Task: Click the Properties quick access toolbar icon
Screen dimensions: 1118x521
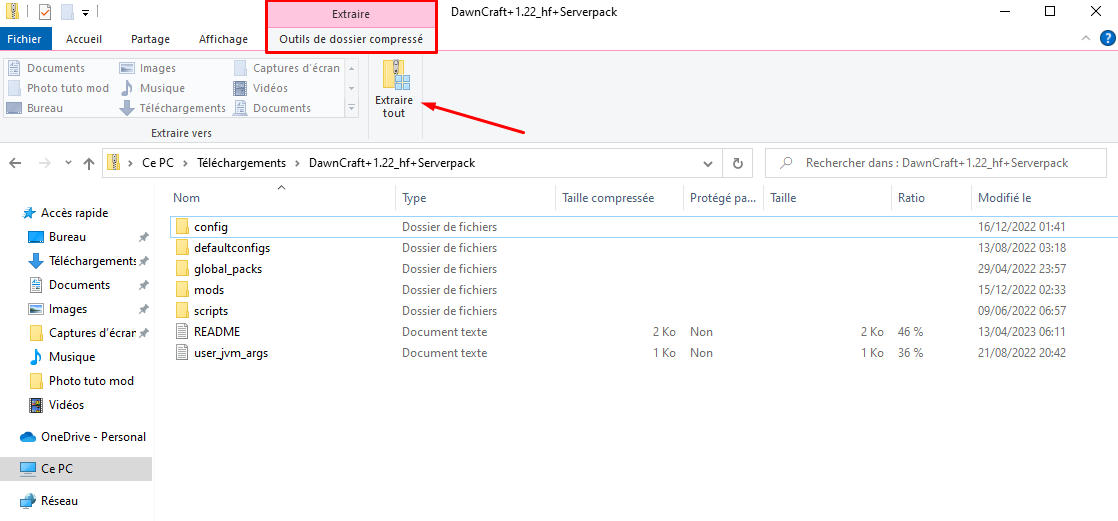Action: pos(44,11)
